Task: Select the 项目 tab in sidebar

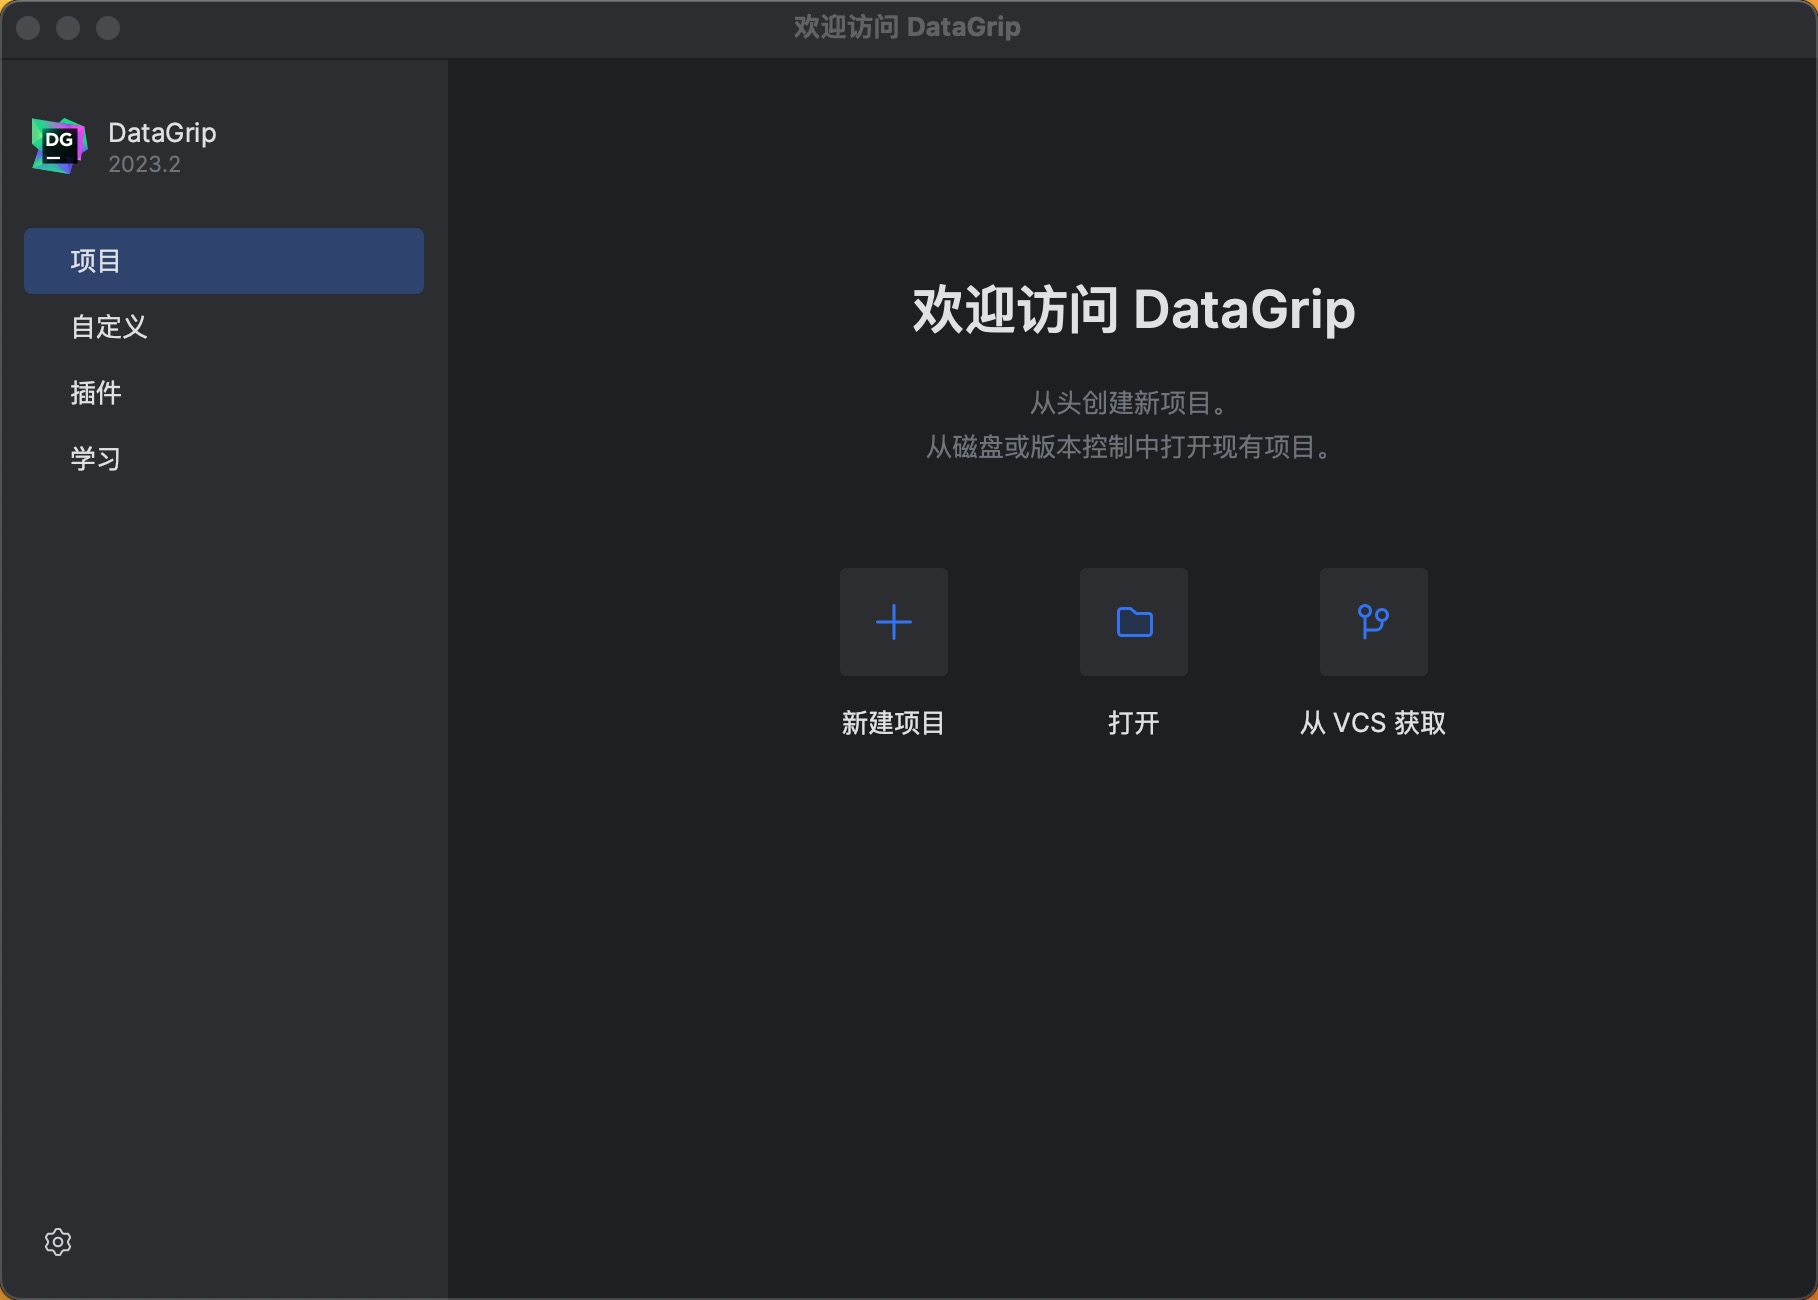Action: [x=223, y=261]
